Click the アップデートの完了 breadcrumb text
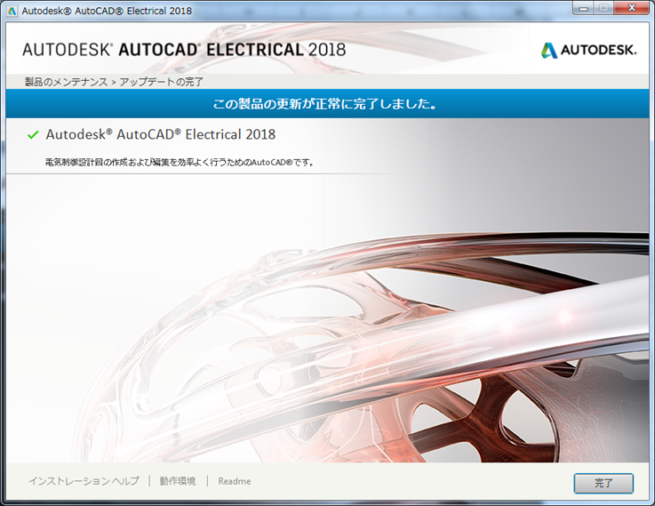 162,82
